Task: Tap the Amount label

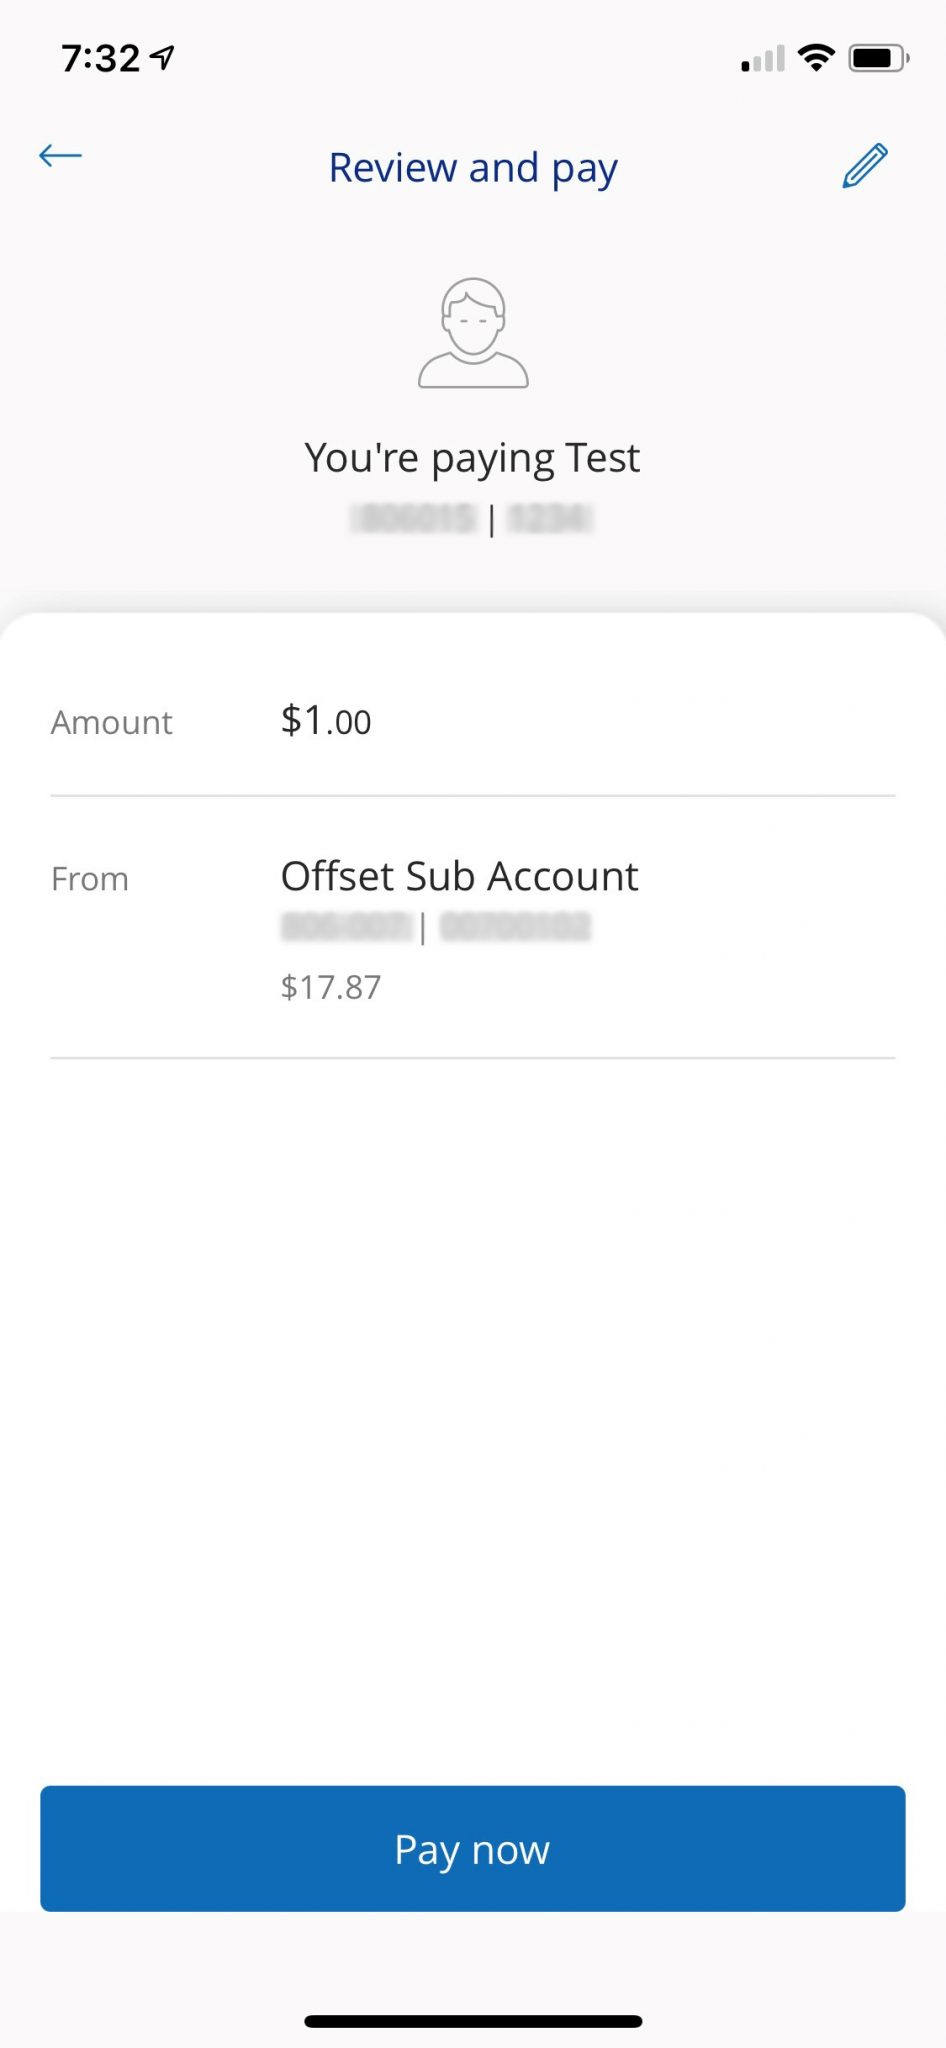Action: (112, 722)
